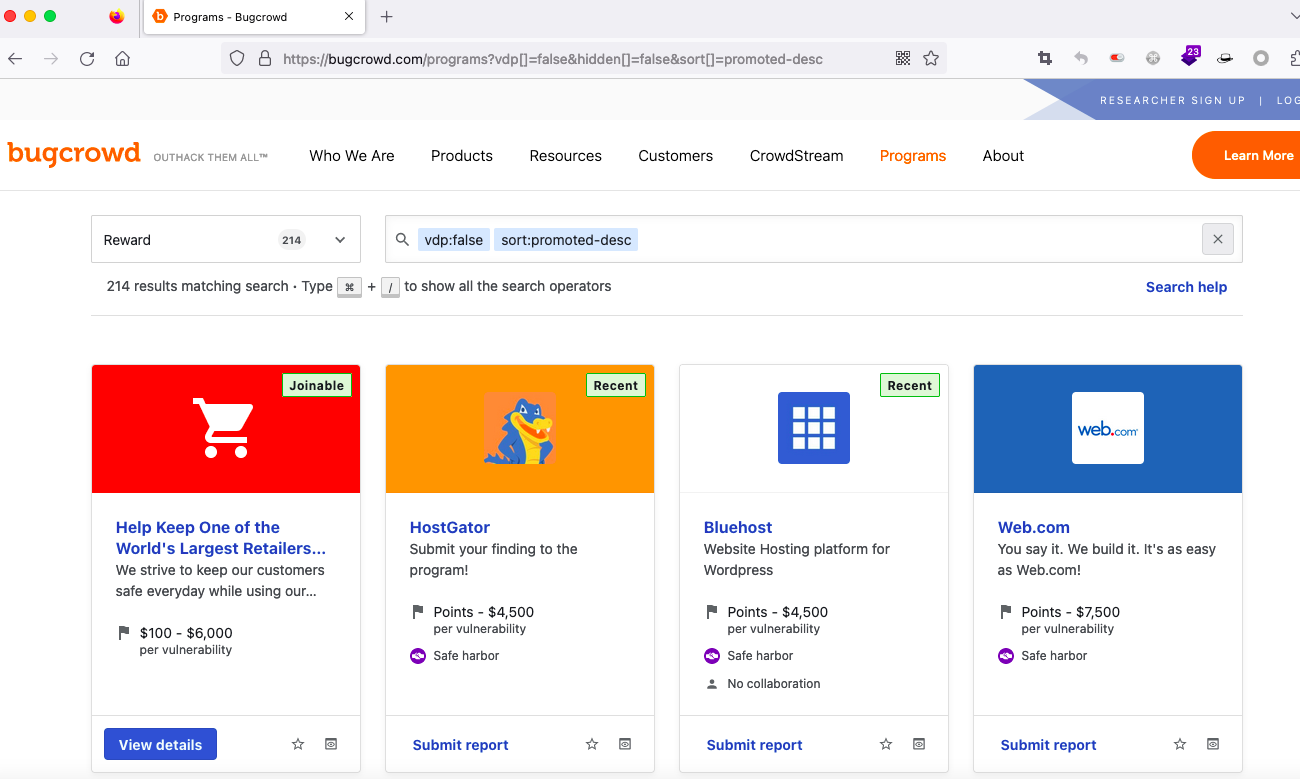Click the shopping cart logo image
This screenshot has height=779, width=1300.
(x=224, y=428)
